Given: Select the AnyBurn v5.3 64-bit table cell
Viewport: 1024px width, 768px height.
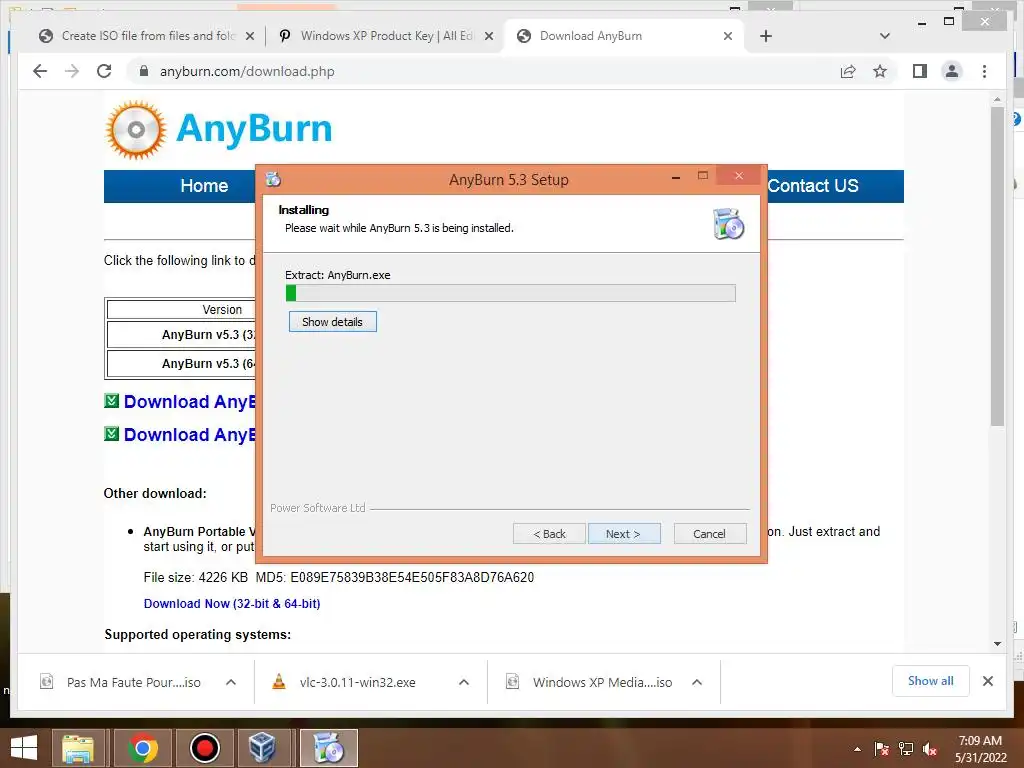Looking at the screenshot, I should (x=182, y=364).
